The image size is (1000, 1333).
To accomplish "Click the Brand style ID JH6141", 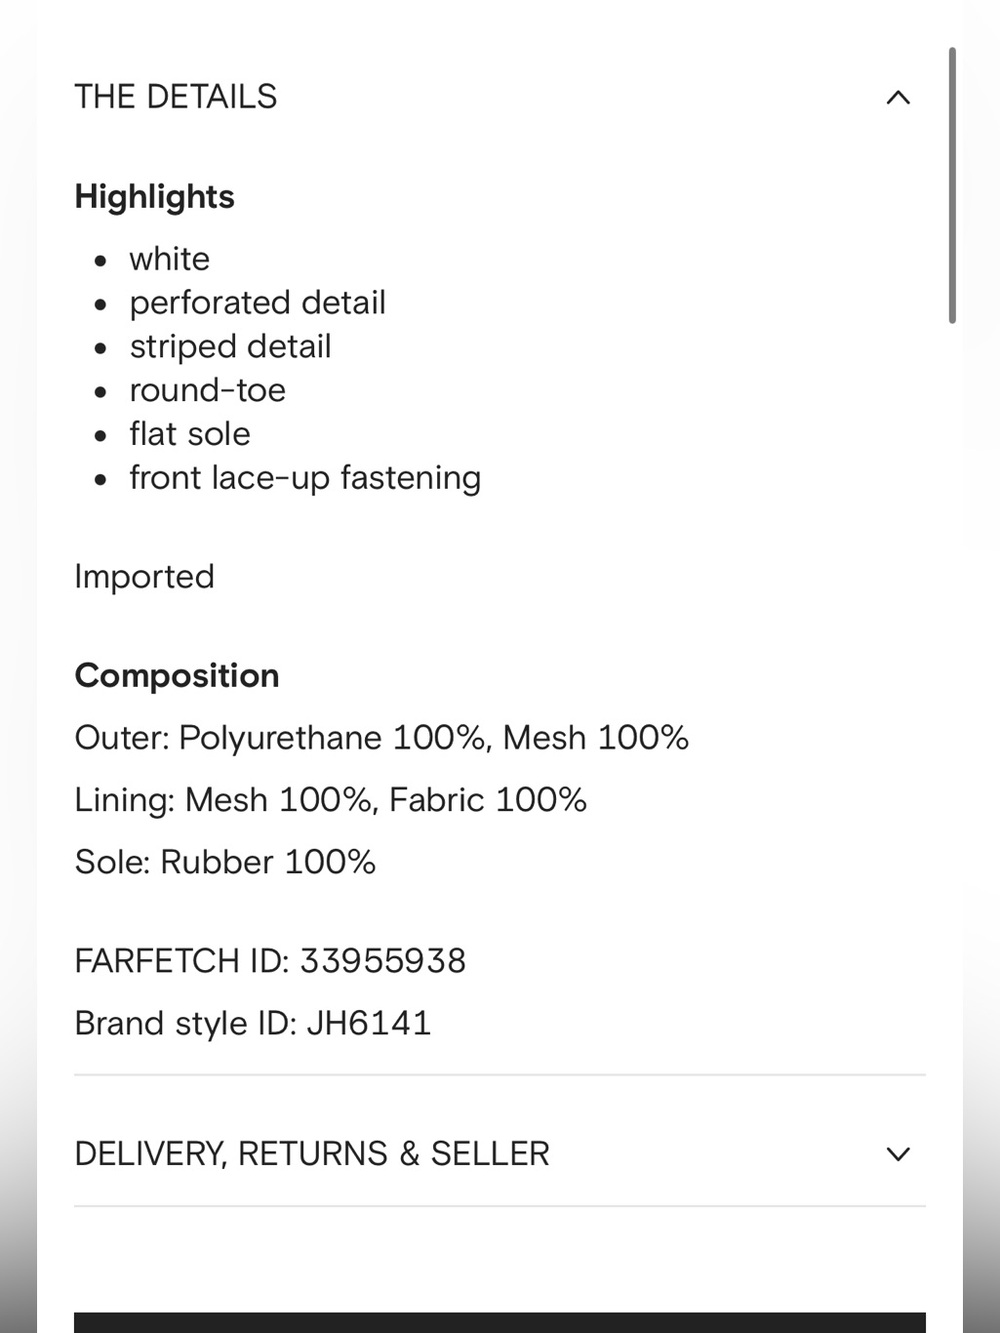I will 253,1023.
